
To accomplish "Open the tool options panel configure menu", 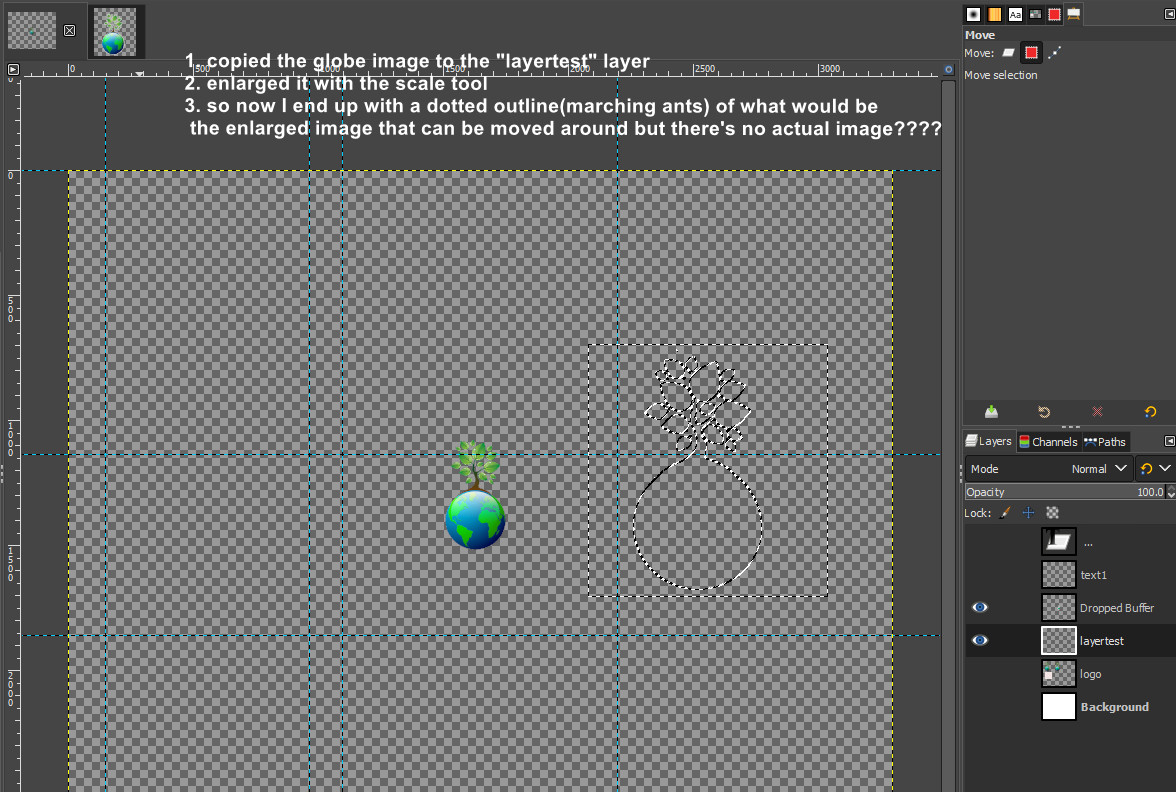I will coord(1169,14).
